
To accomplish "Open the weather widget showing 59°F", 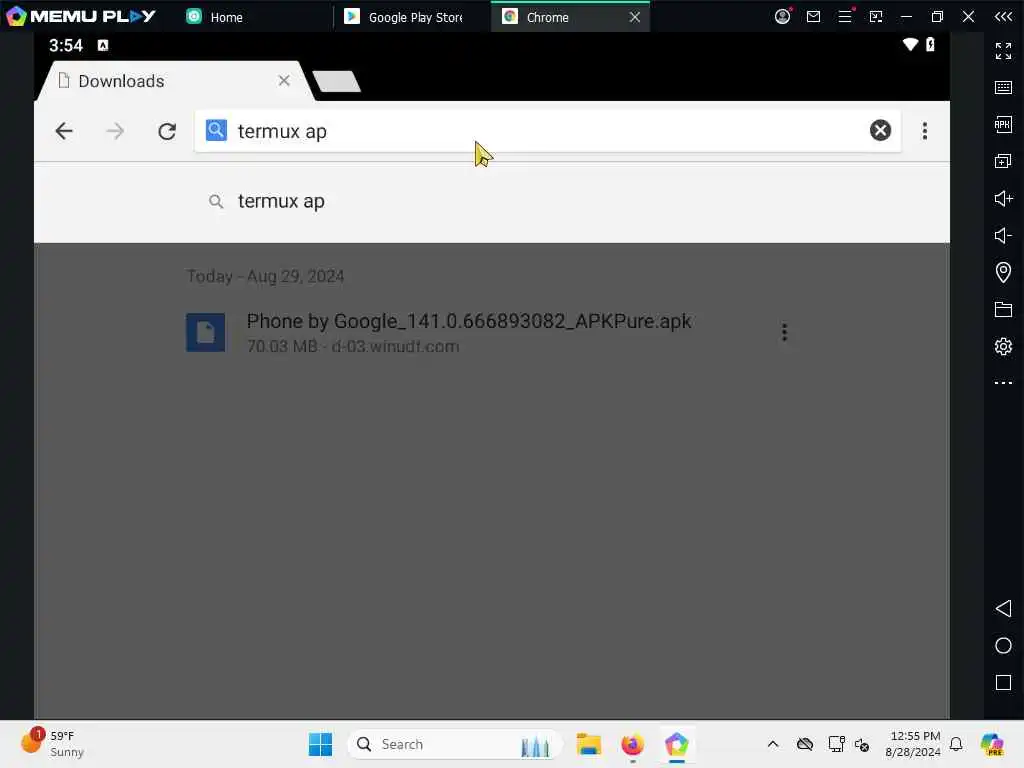I will (x=54, y=744).
